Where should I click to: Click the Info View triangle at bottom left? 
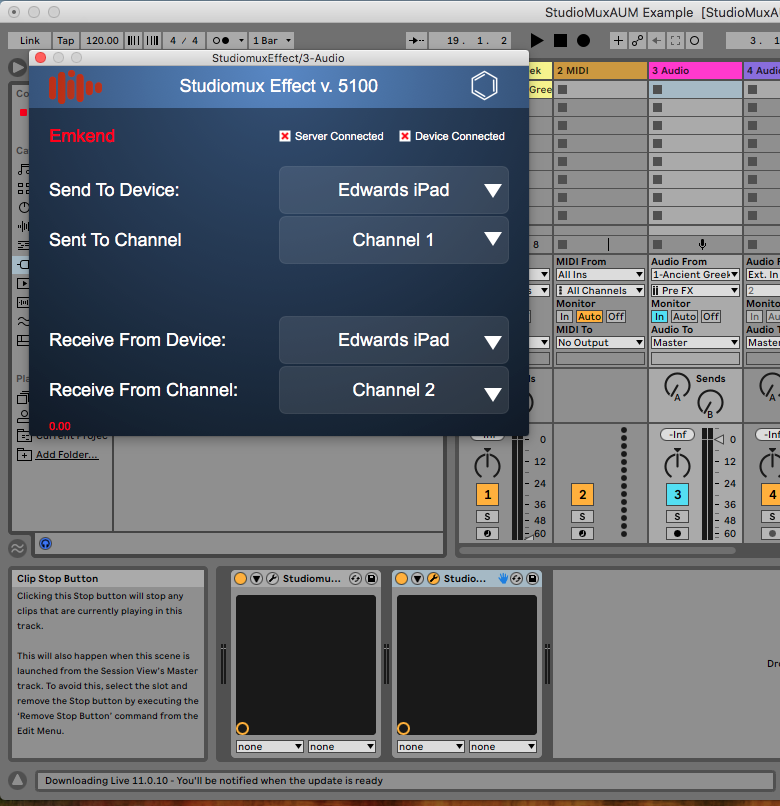17,780
